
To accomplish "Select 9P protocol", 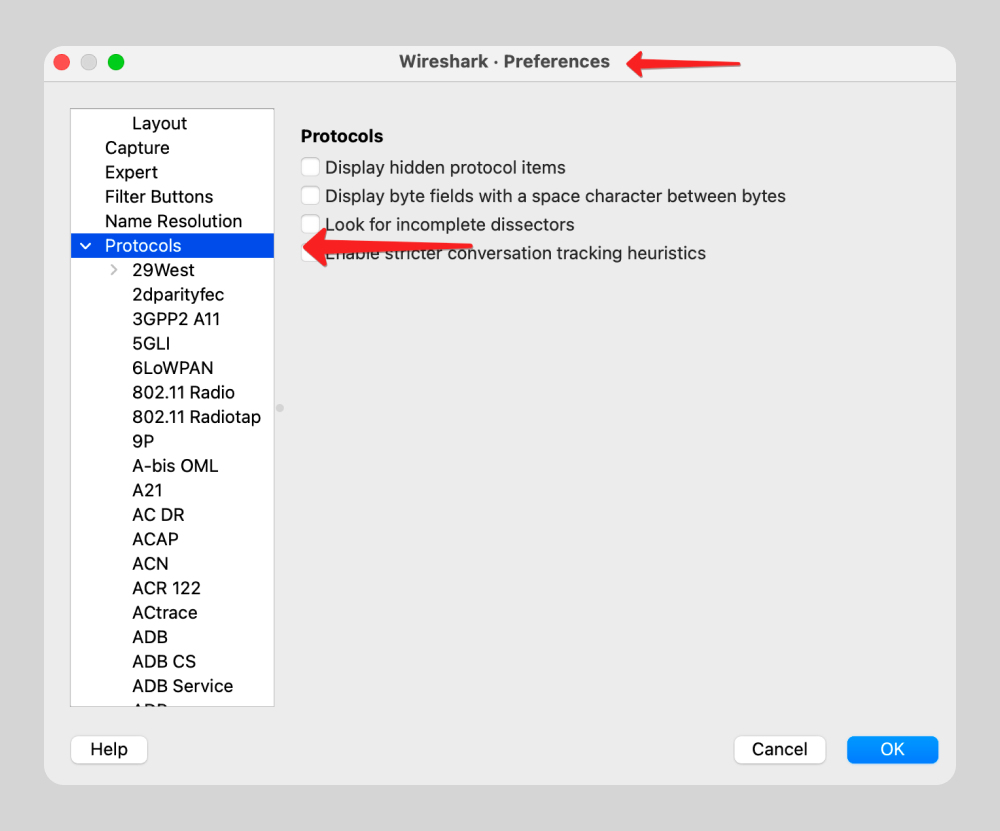I will (143, 441).
